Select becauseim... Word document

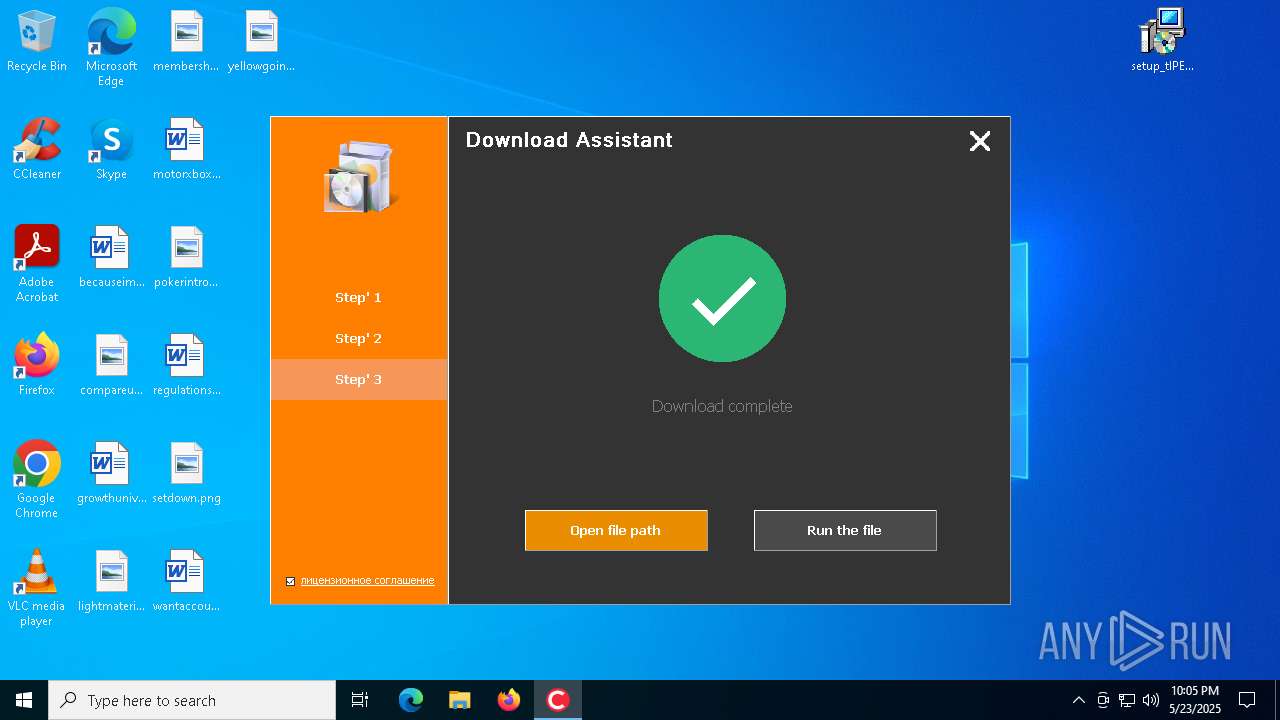click(111, 258)
